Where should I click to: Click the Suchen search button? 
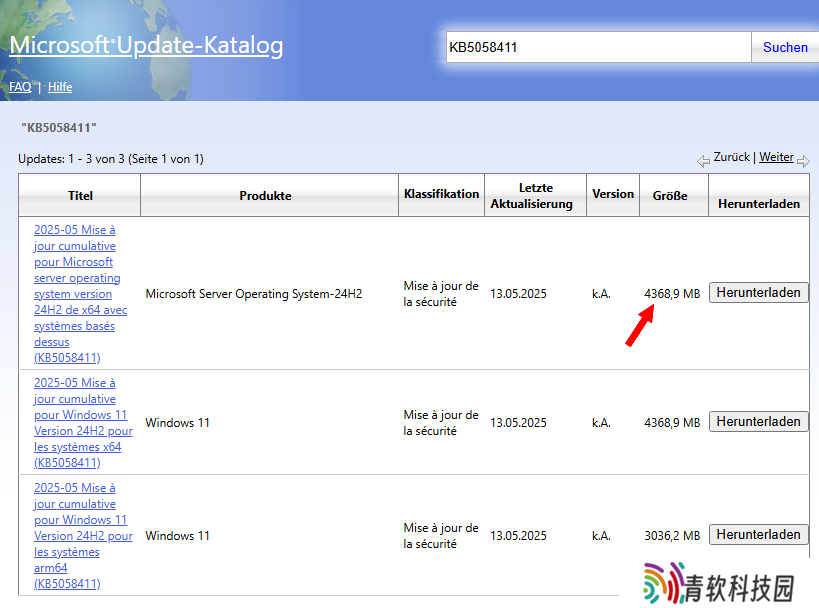pos(785,47)
